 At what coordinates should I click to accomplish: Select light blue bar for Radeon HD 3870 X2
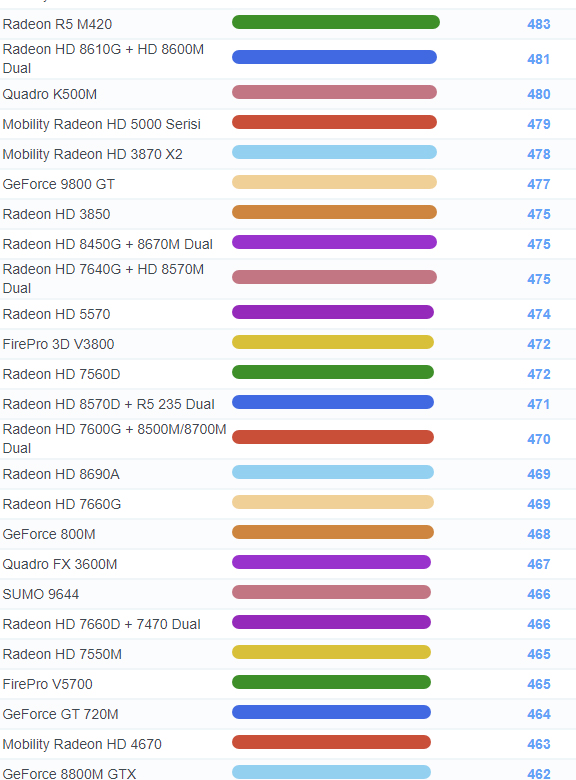pyautogui.click(x=334, y=152)
